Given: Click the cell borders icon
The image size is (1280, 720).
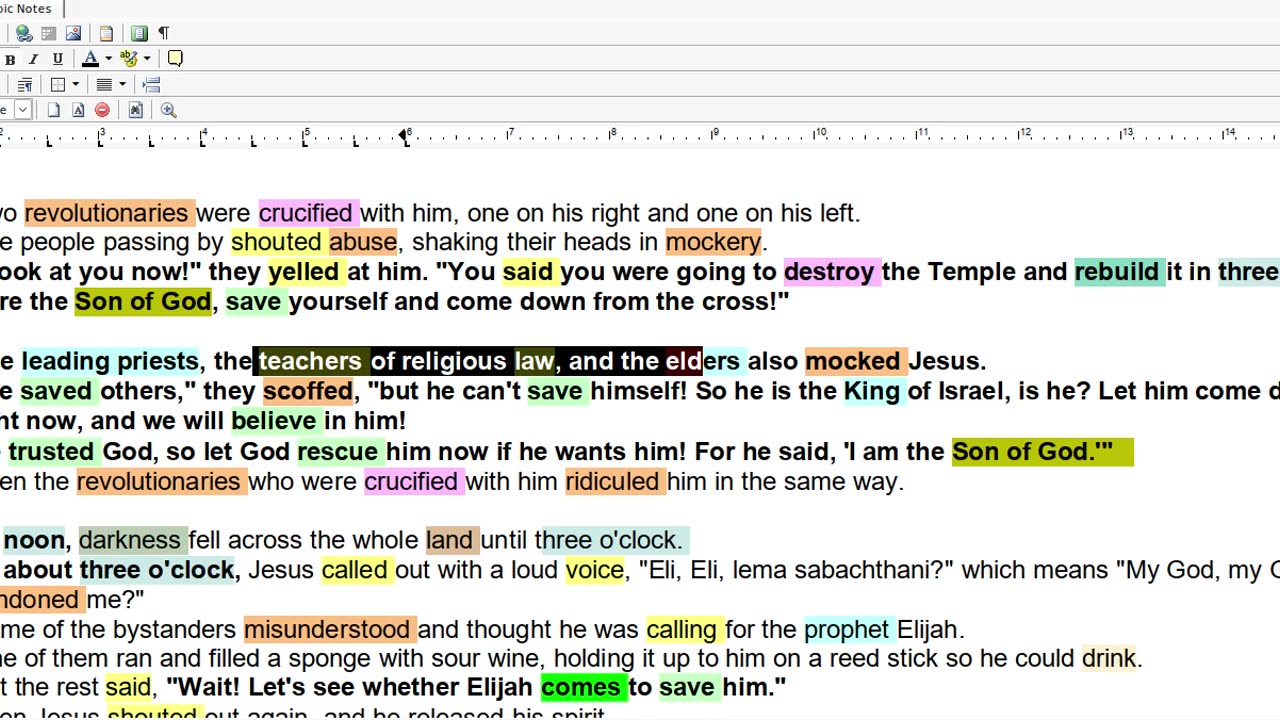Looking at the screenshot, I should 58,85.
